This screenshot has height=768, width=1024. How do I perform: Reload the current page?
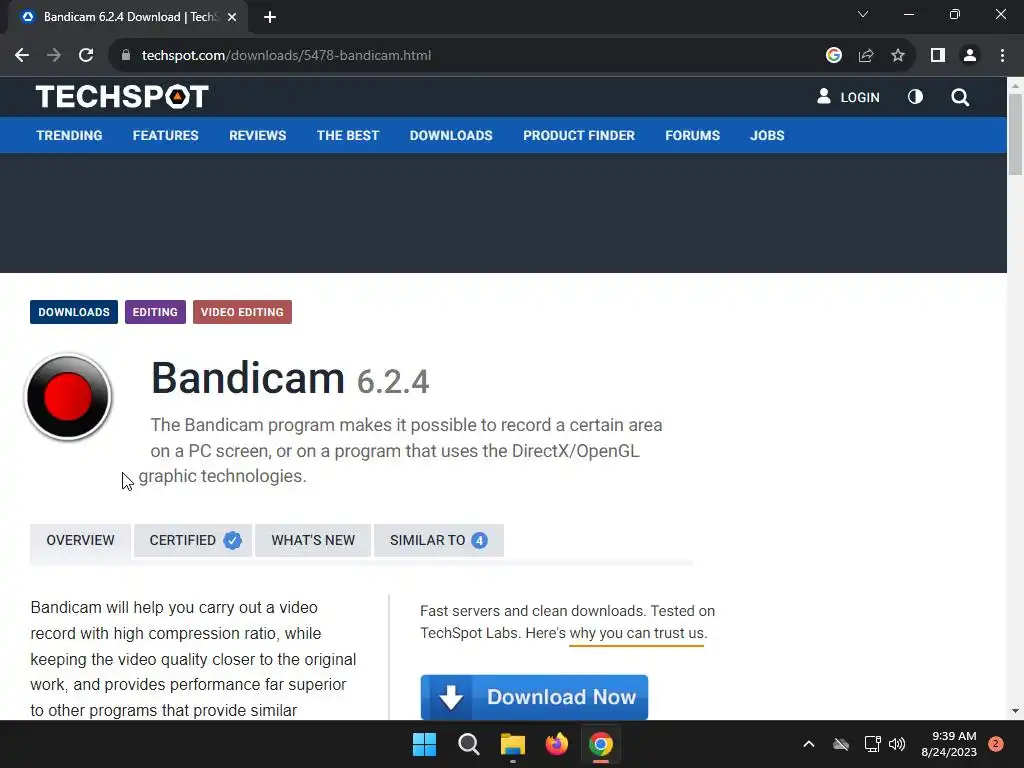[x=86, y=56]
